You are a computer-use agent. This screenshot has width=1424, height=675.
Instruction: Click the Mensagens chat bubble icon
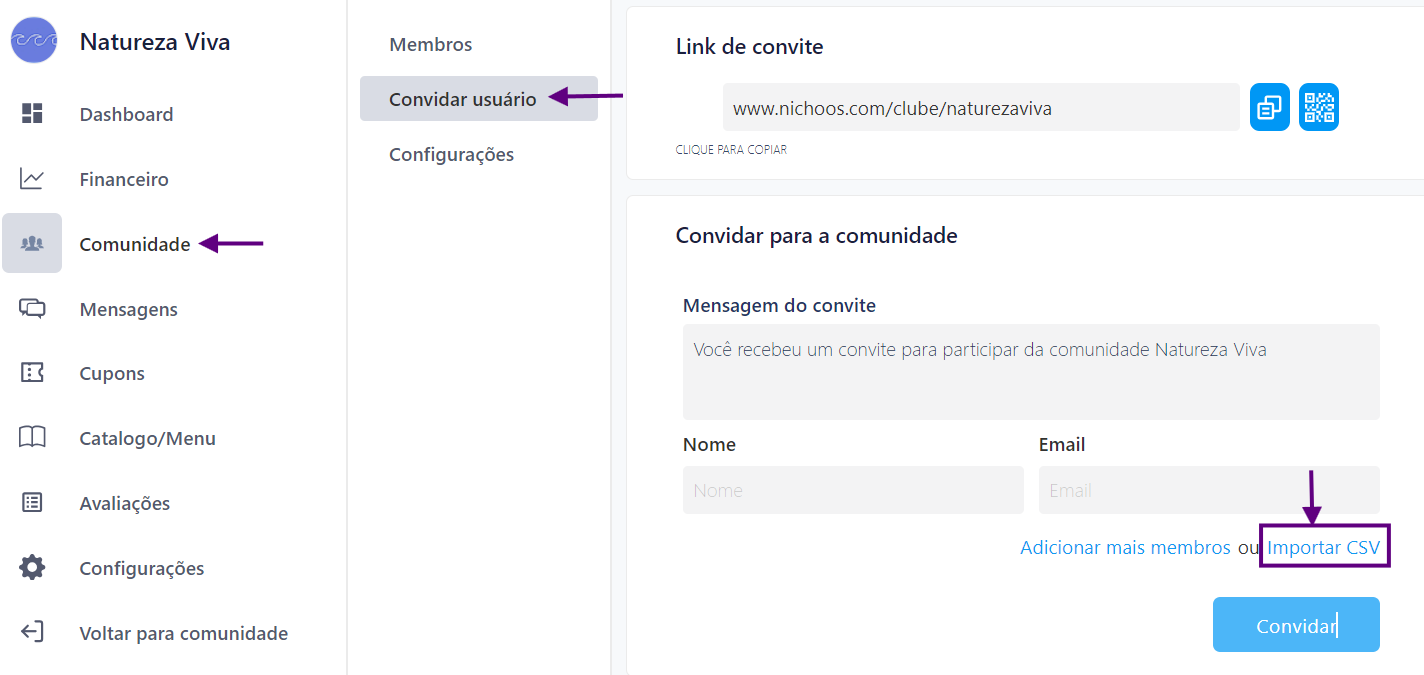pyautogui.click(x=32, y=308)
